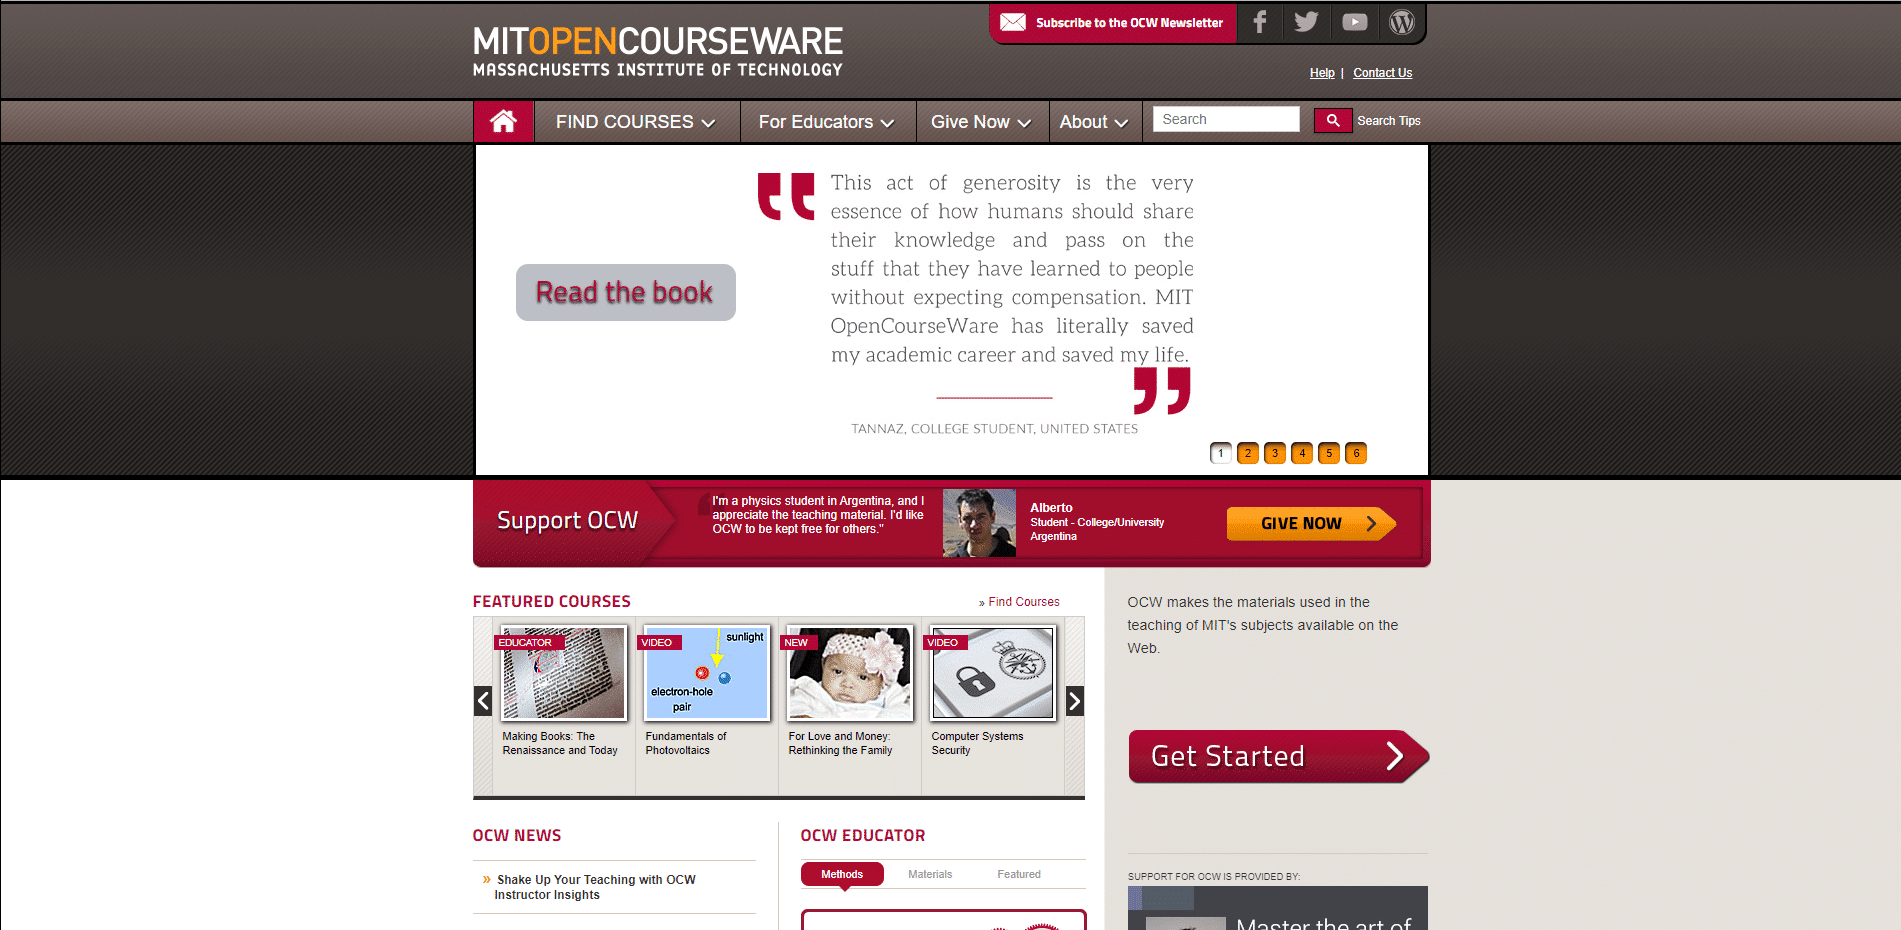The width and height of the screenshot is (1901, 930).
Task: Open the WordPress blog icon
Action: 1402,22
